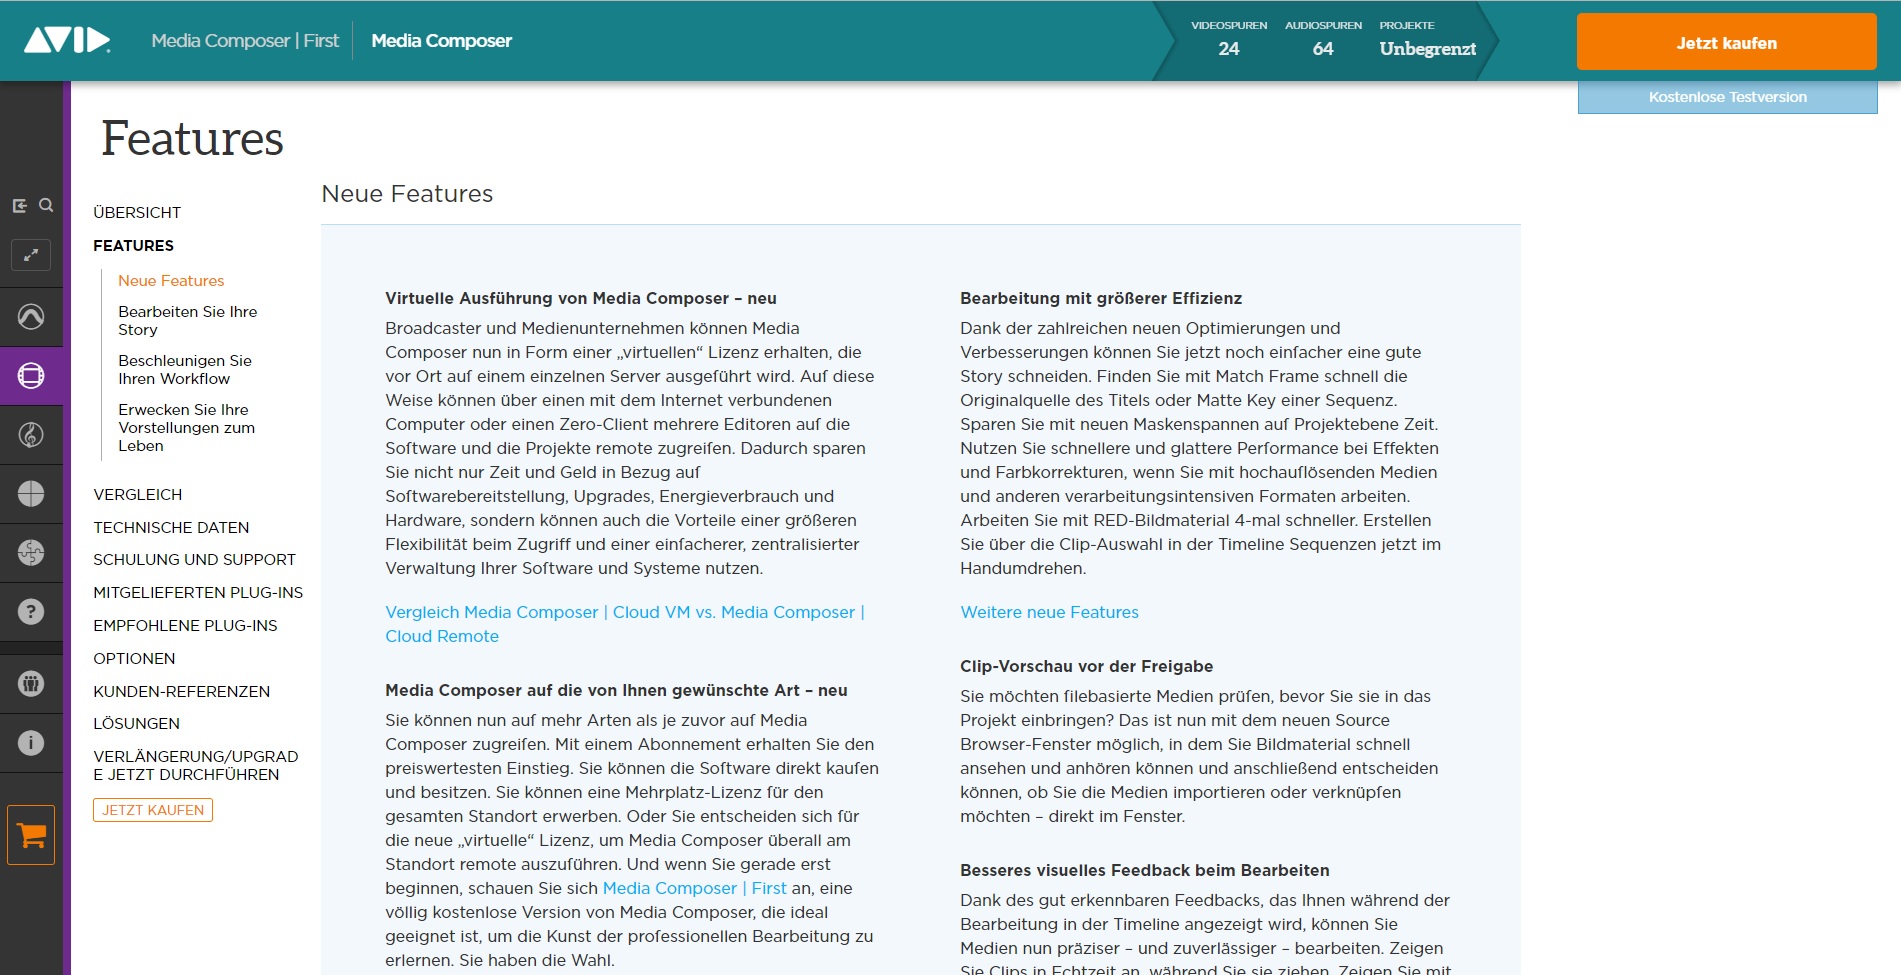
Task: Open help via question mark icon
Action: pyautogui.click(x=31, y=612)
